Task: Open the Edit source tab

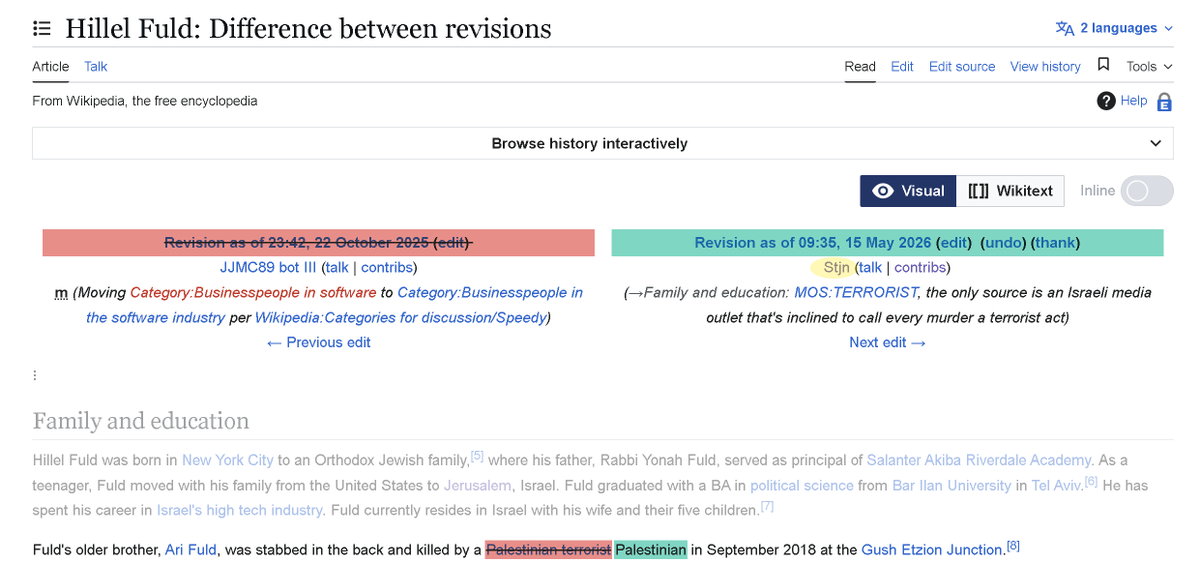Action: coord(962,66)
